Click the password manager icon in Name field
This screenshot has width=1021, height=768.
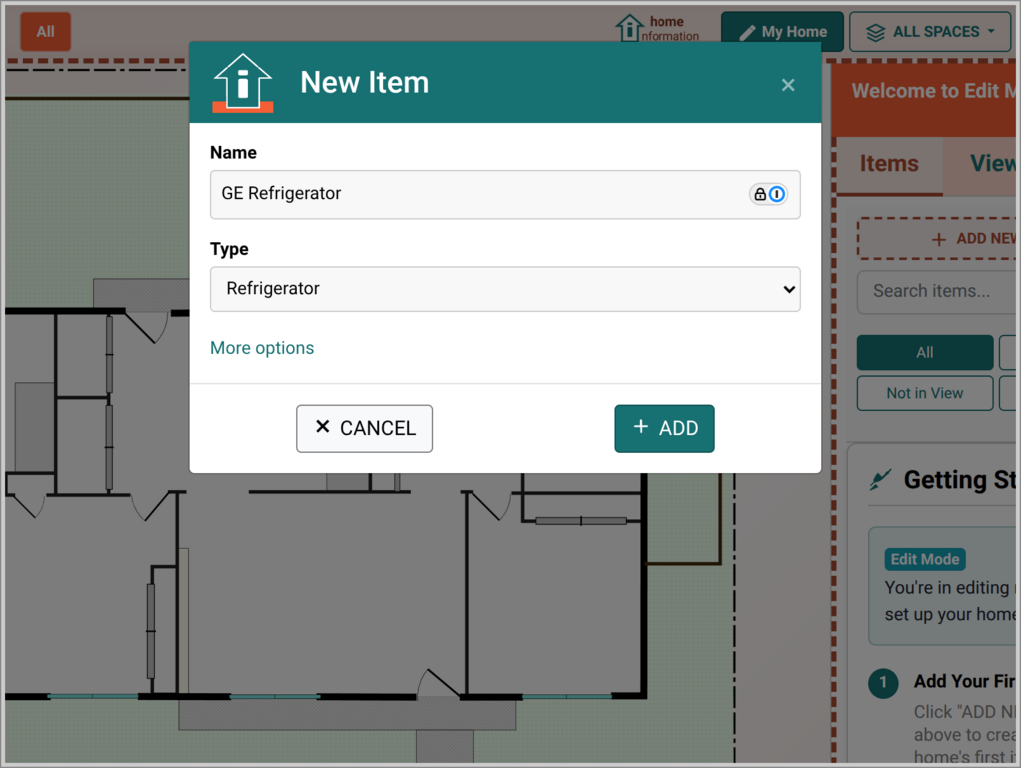[768, 194]
